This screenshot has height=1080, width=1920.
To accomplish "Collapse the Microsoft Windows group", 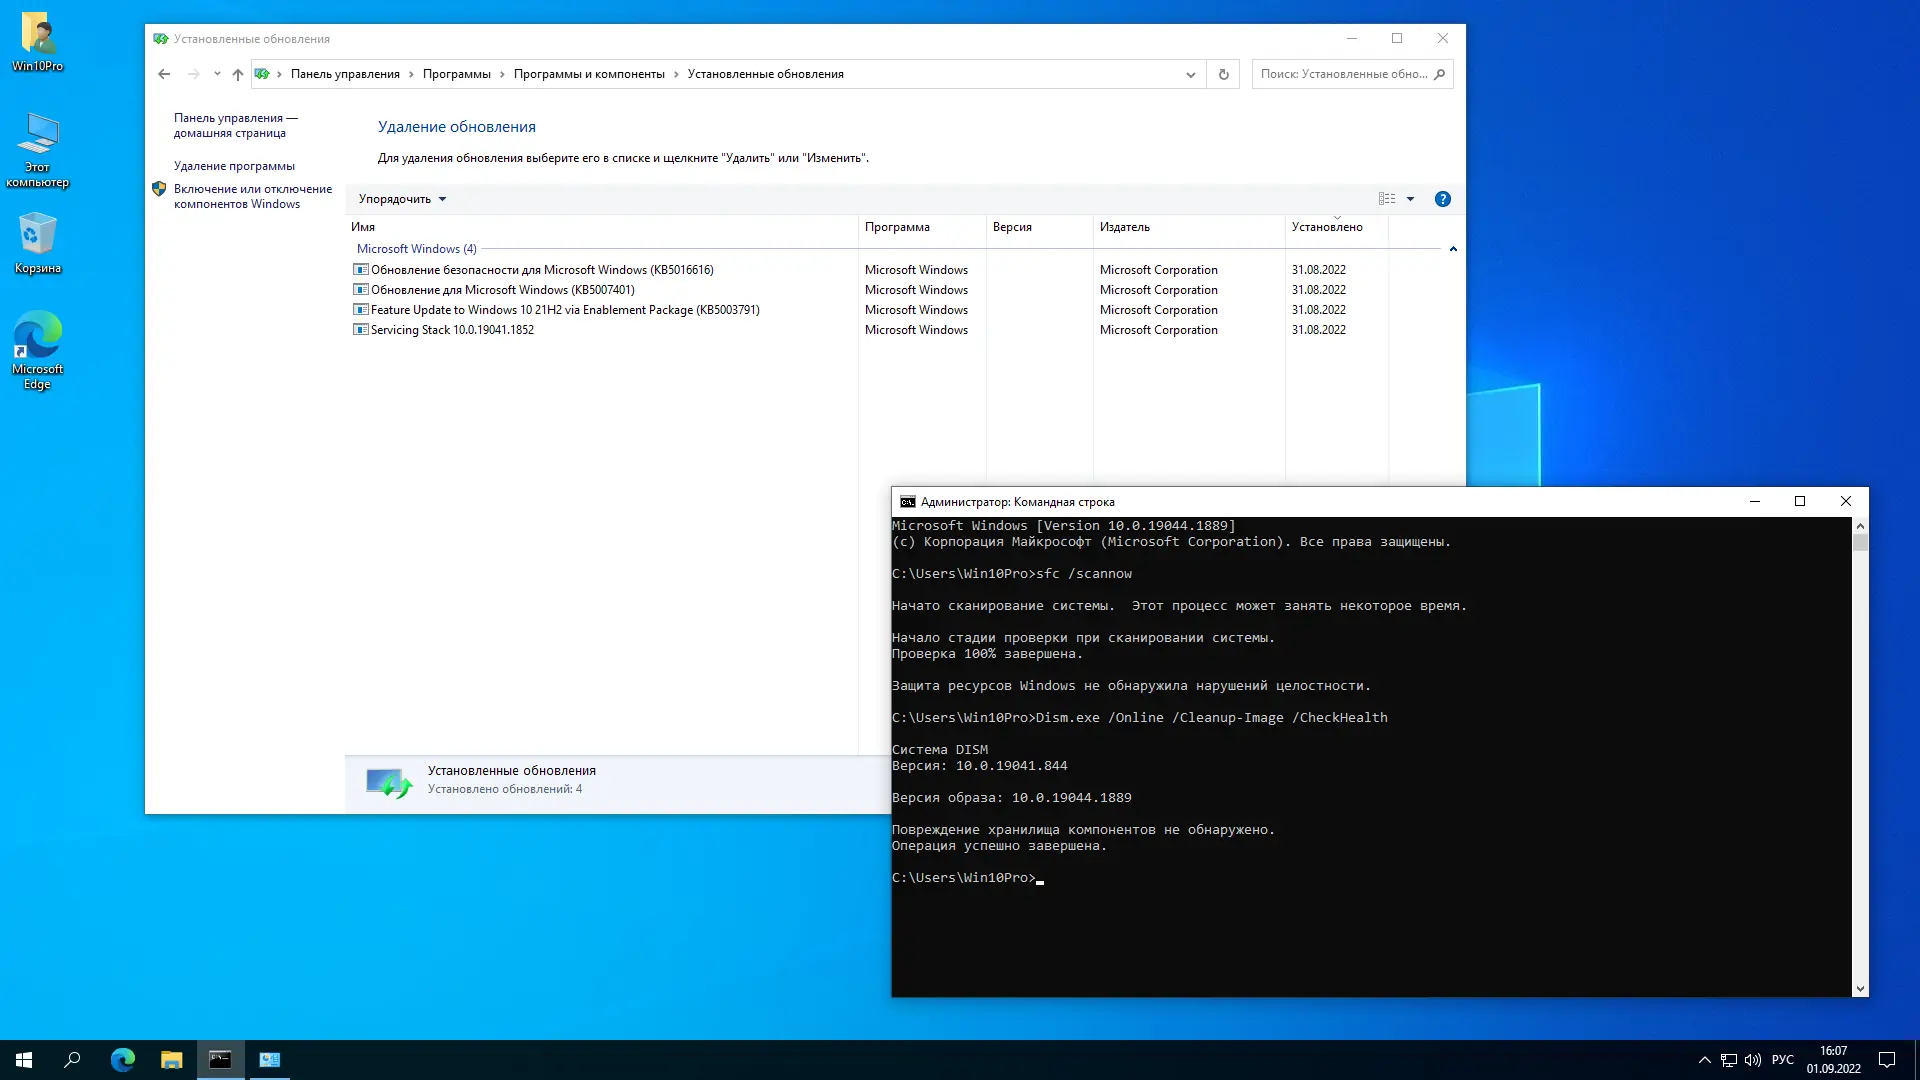I will (1453, 249).
